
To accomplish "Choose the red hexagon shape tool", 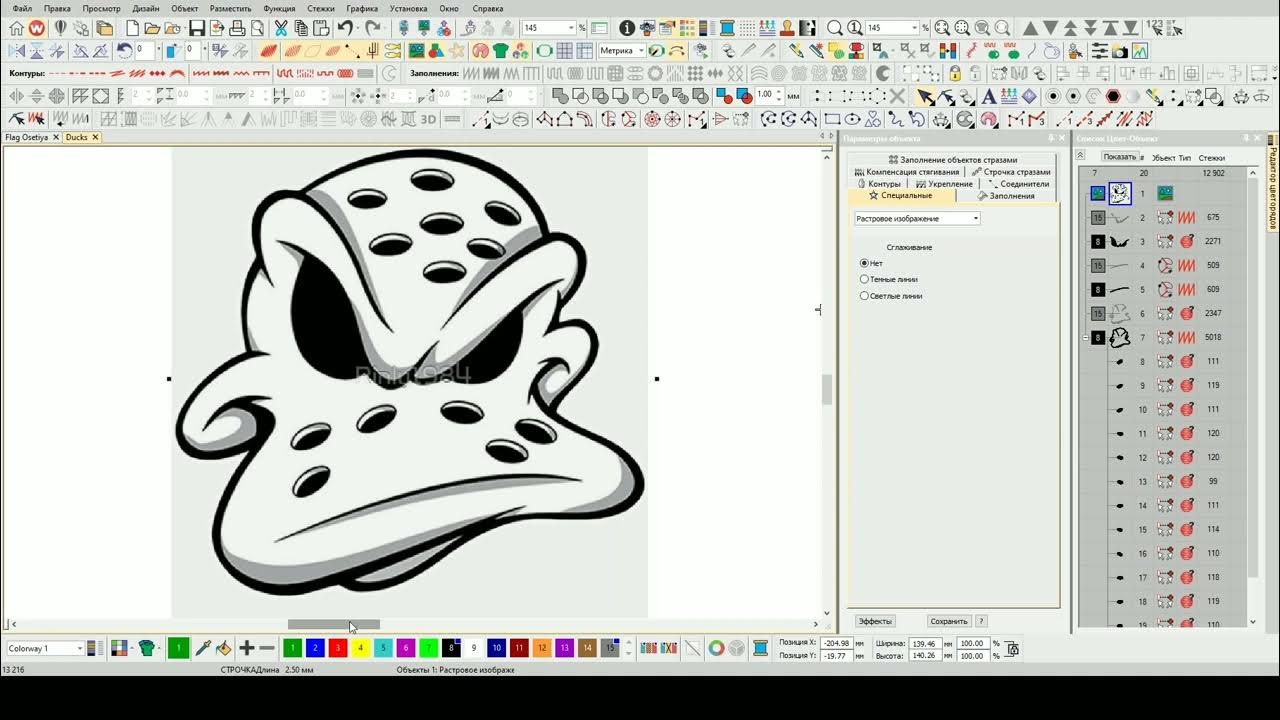I will point(1113,96).
